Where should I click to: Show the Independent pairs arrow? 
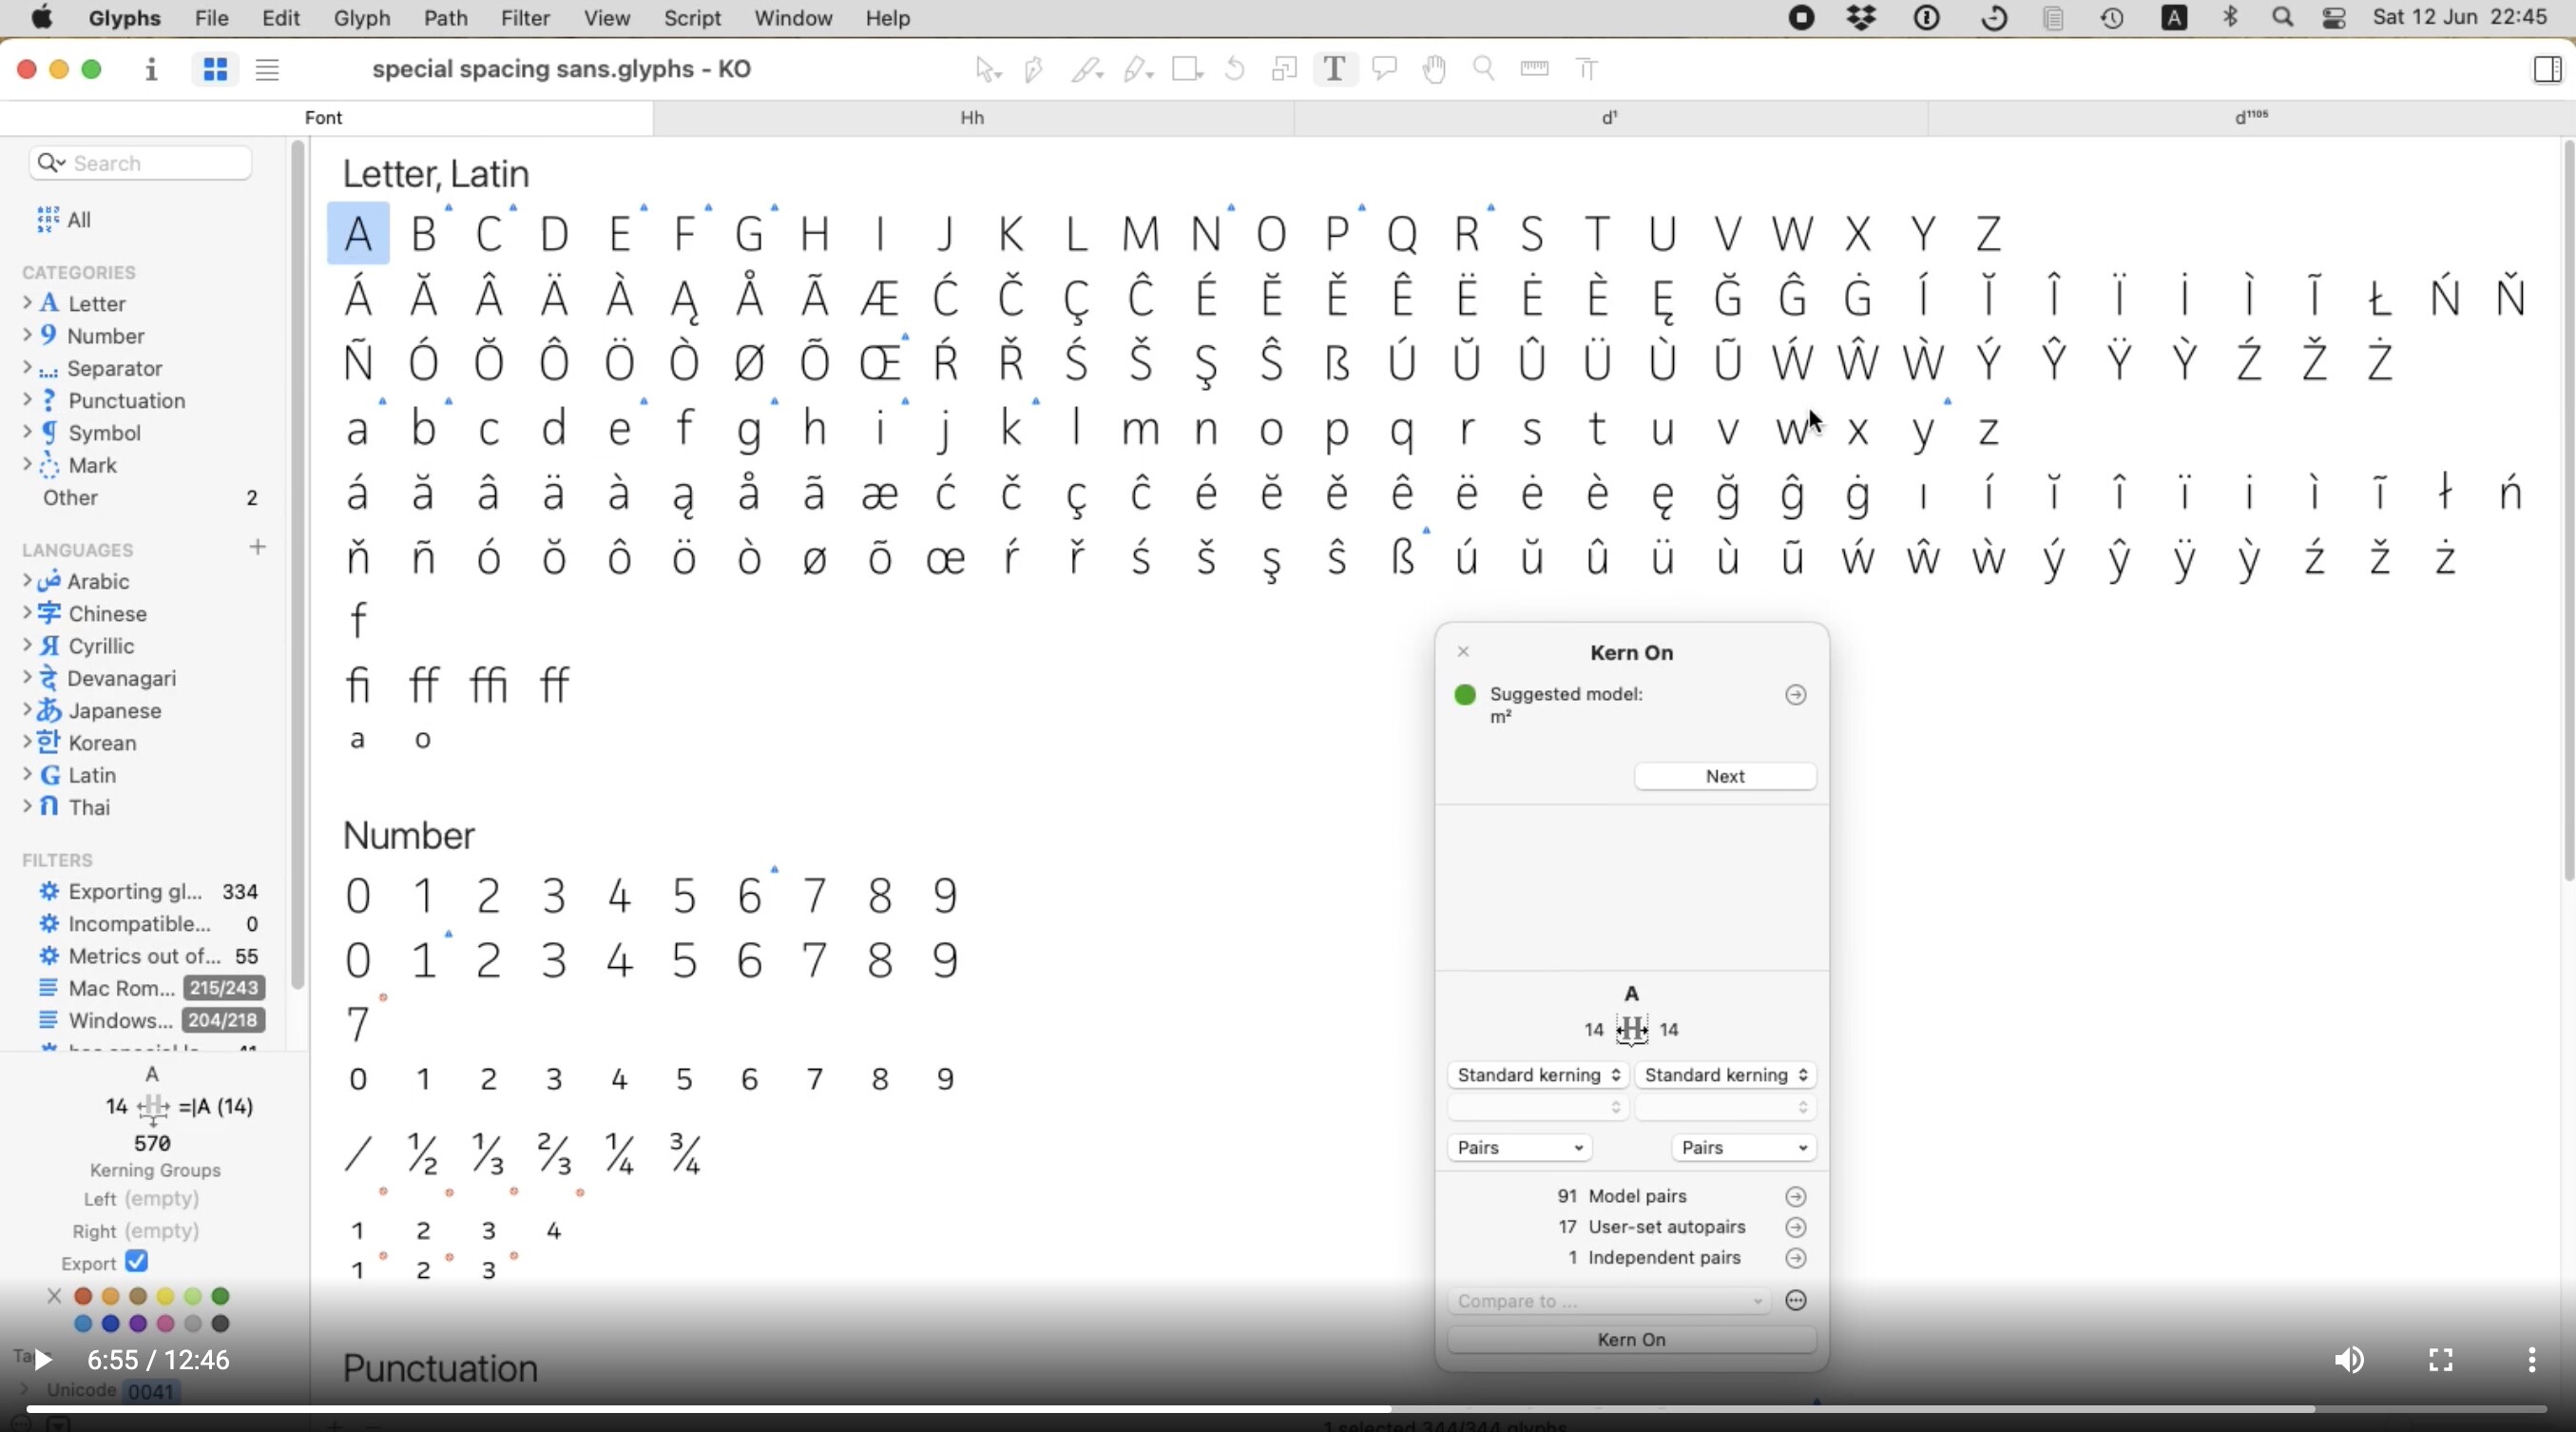point(1796,1259)
